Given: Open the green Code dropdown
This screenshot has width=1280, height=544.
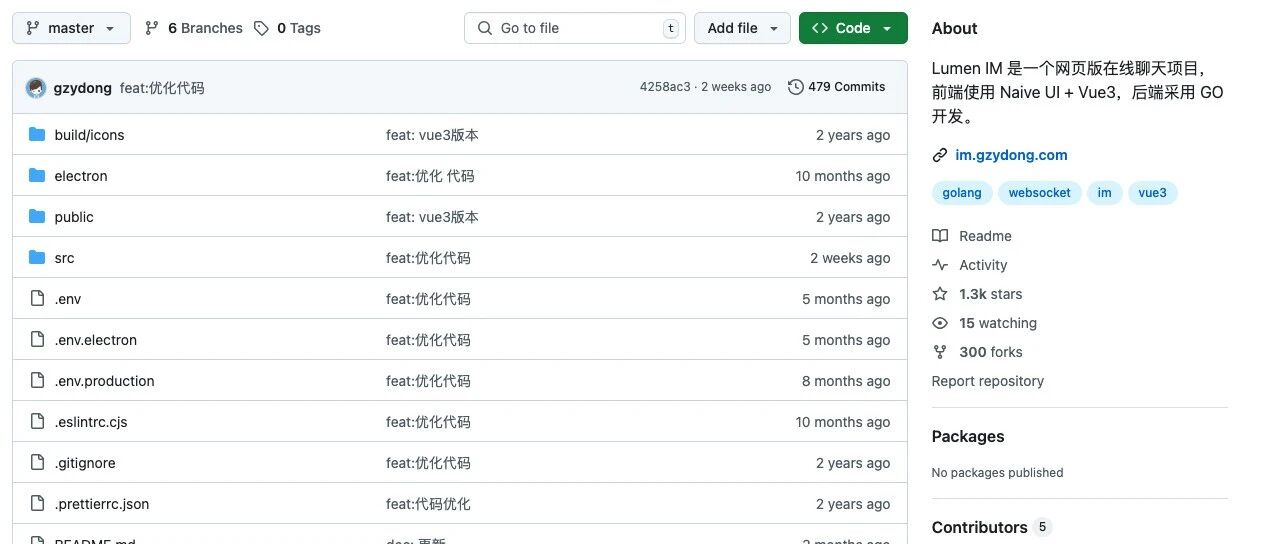Looking at the screenshot, I should [x=853, y=28].
